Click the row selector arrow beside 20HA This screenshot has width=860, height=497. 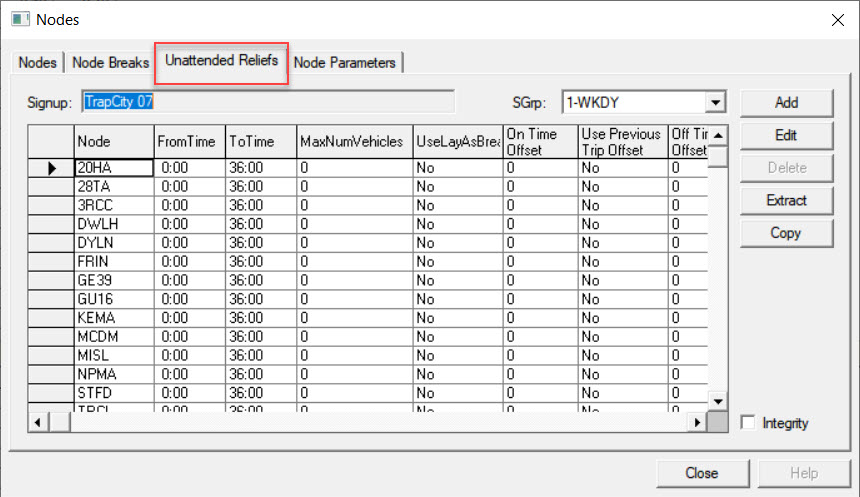(51, 168)
